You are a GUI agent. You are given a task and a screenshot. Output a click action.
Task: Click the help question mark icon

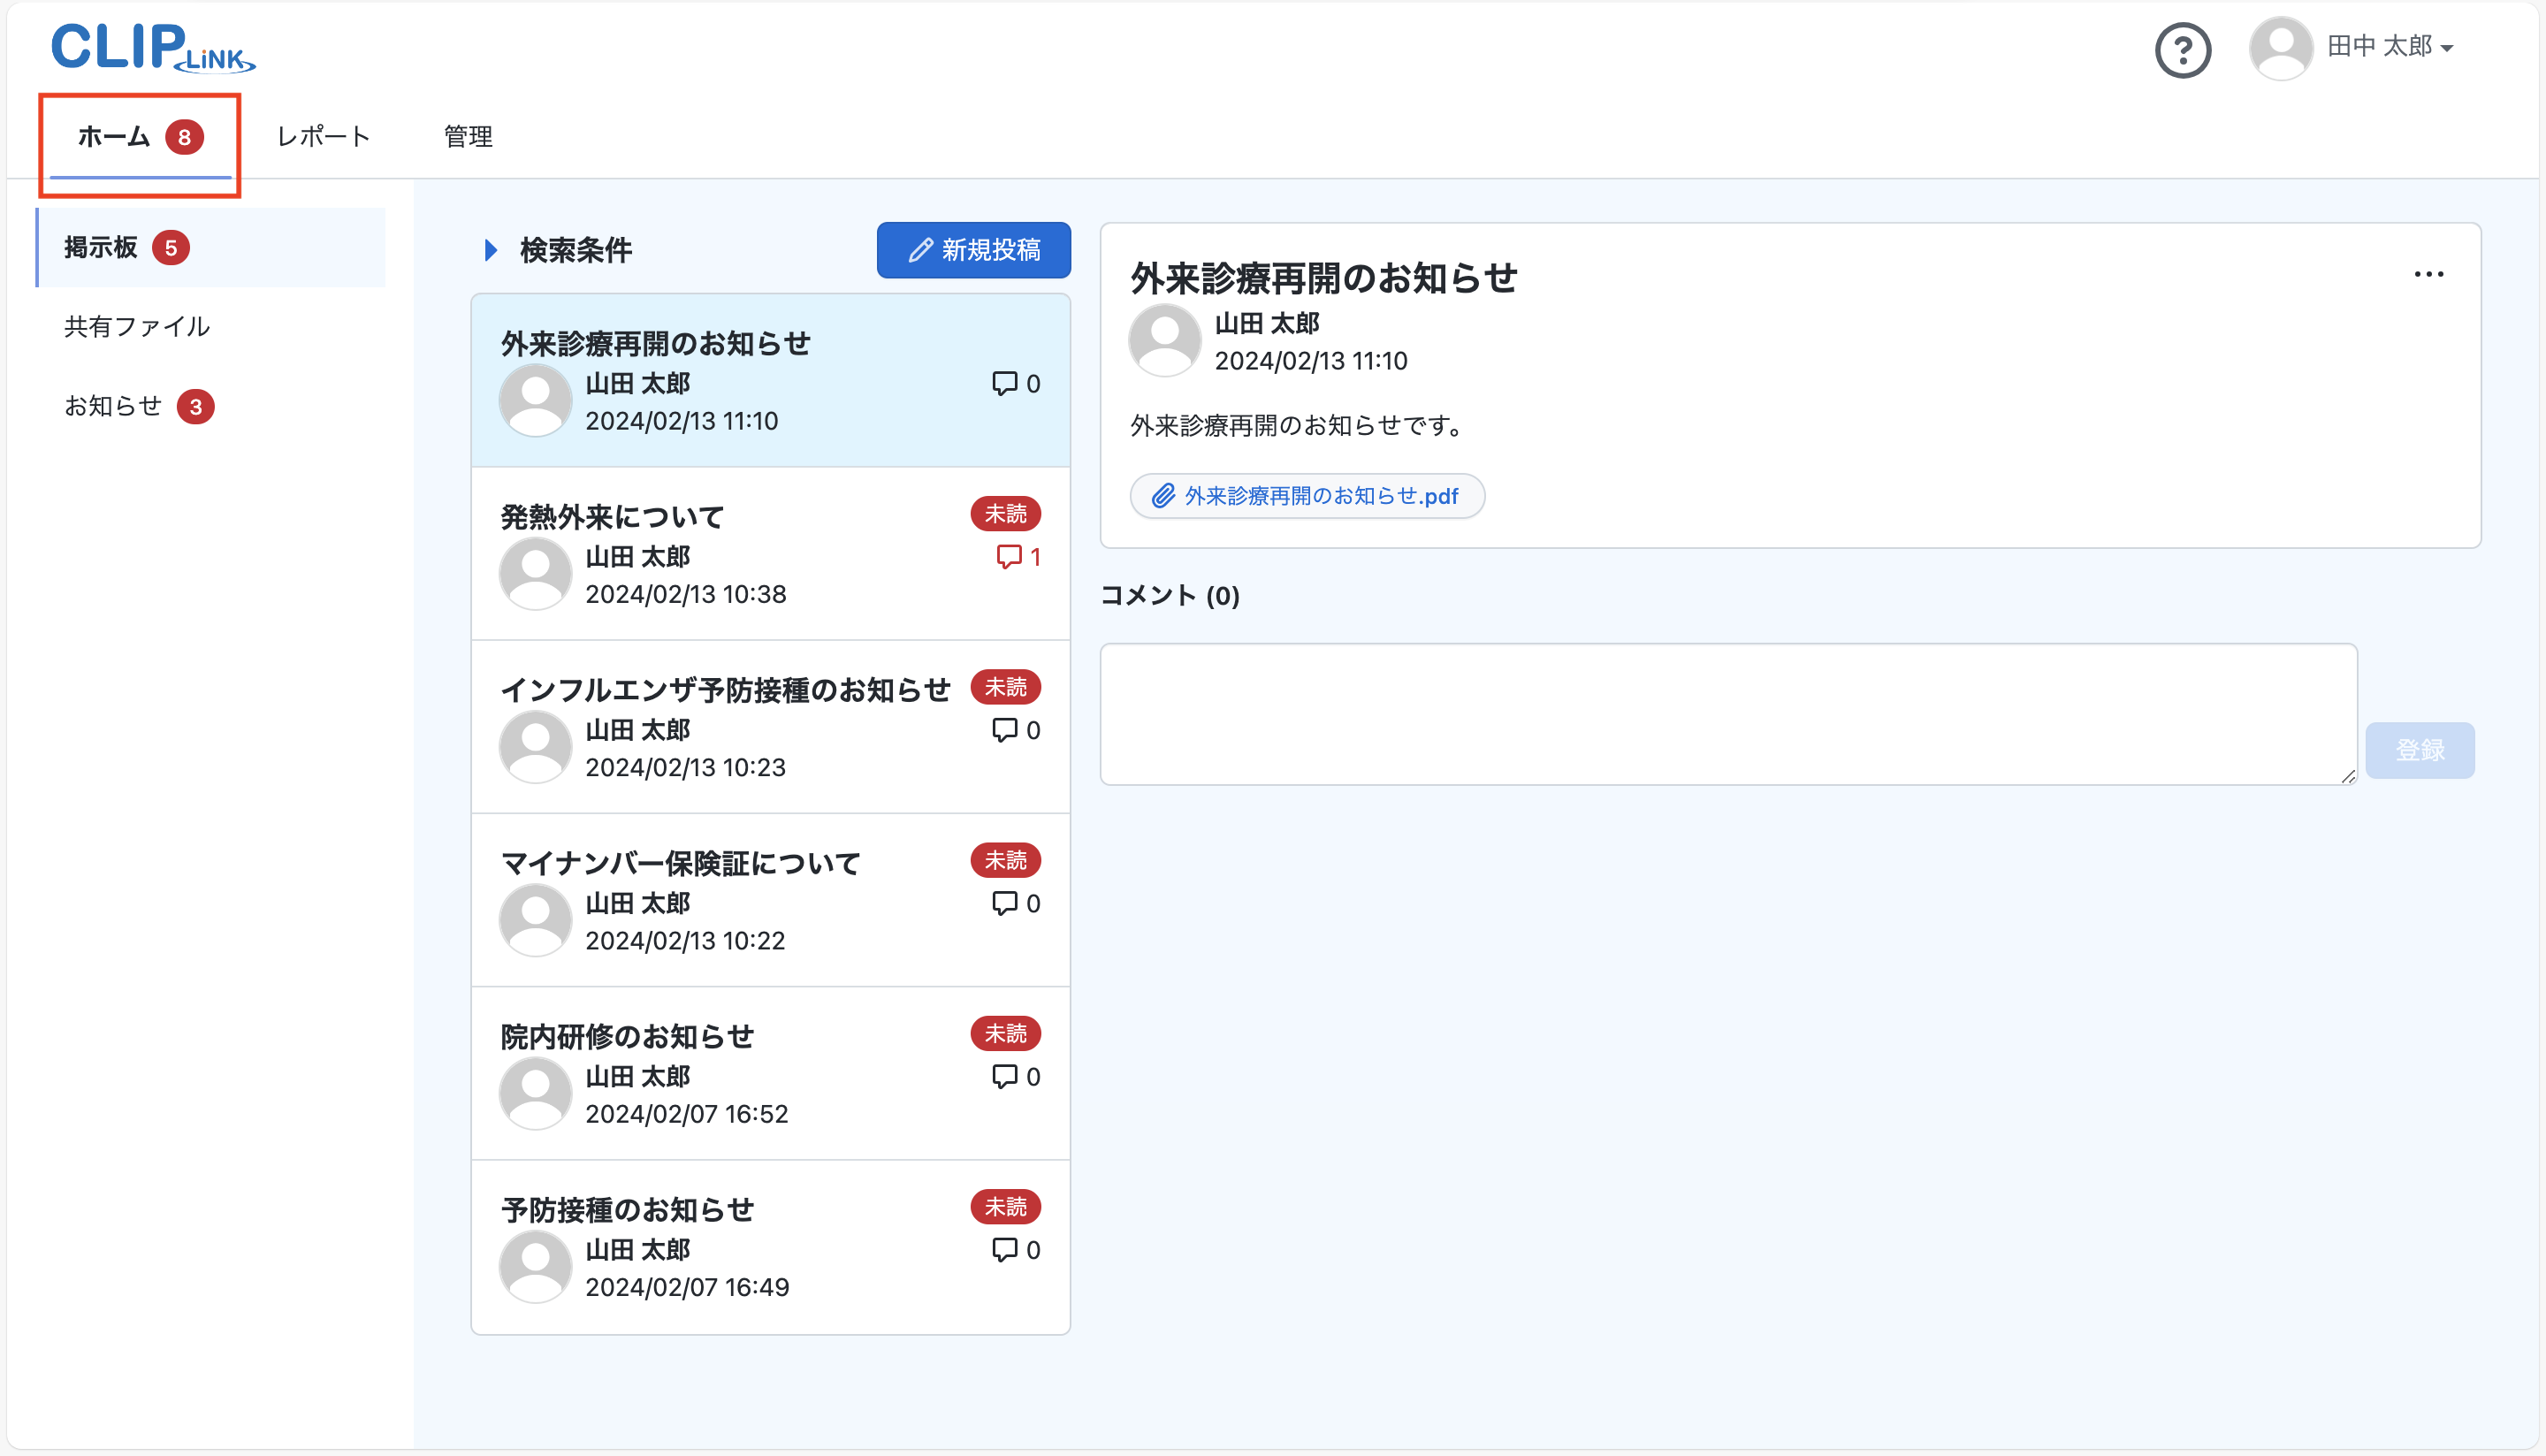pyautogui.click(x=2182, y=50)
